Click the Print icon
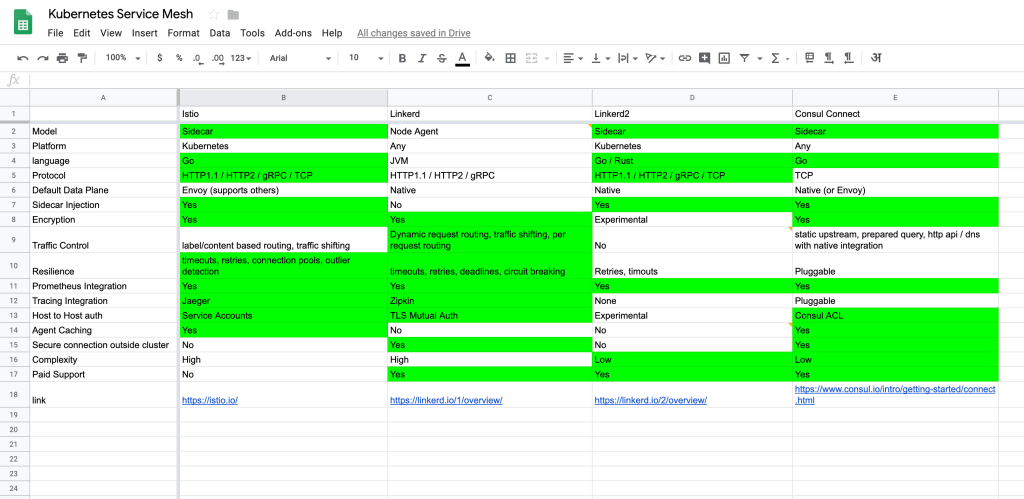The height and width of the screenshot is (499, 1024). tap(62, 58)
